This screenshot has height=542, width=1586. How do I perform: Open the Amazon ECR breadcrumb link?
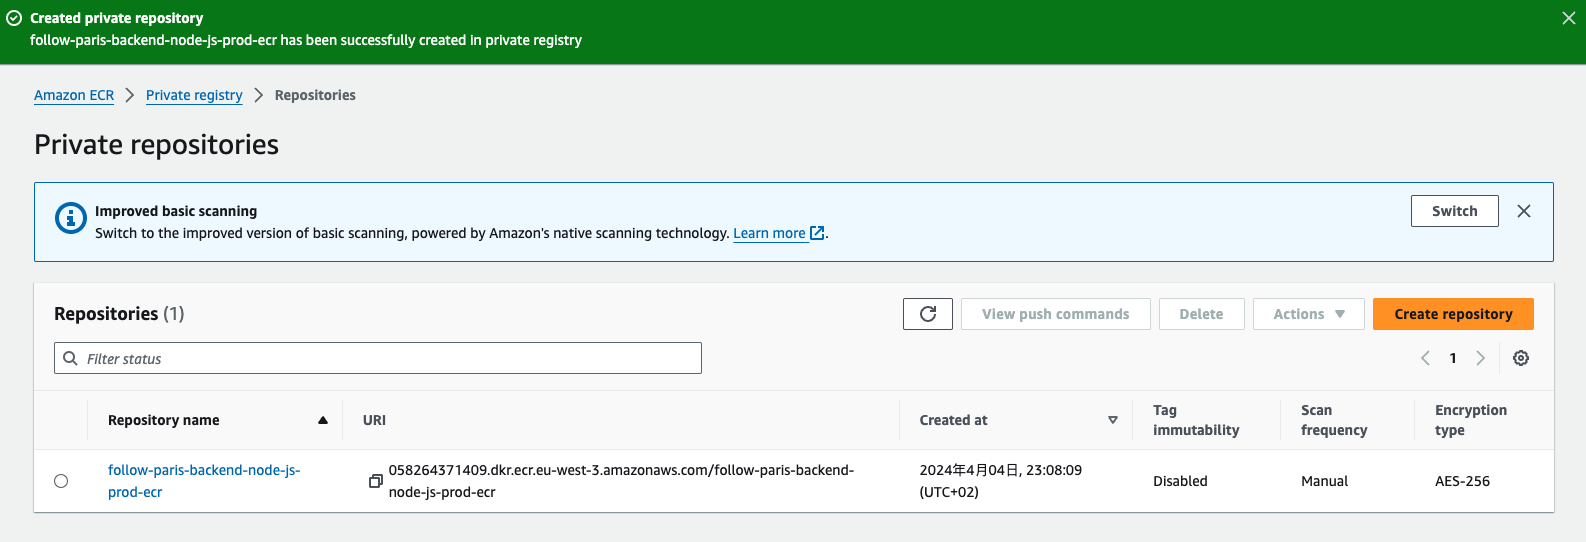[x=74, y=95]
